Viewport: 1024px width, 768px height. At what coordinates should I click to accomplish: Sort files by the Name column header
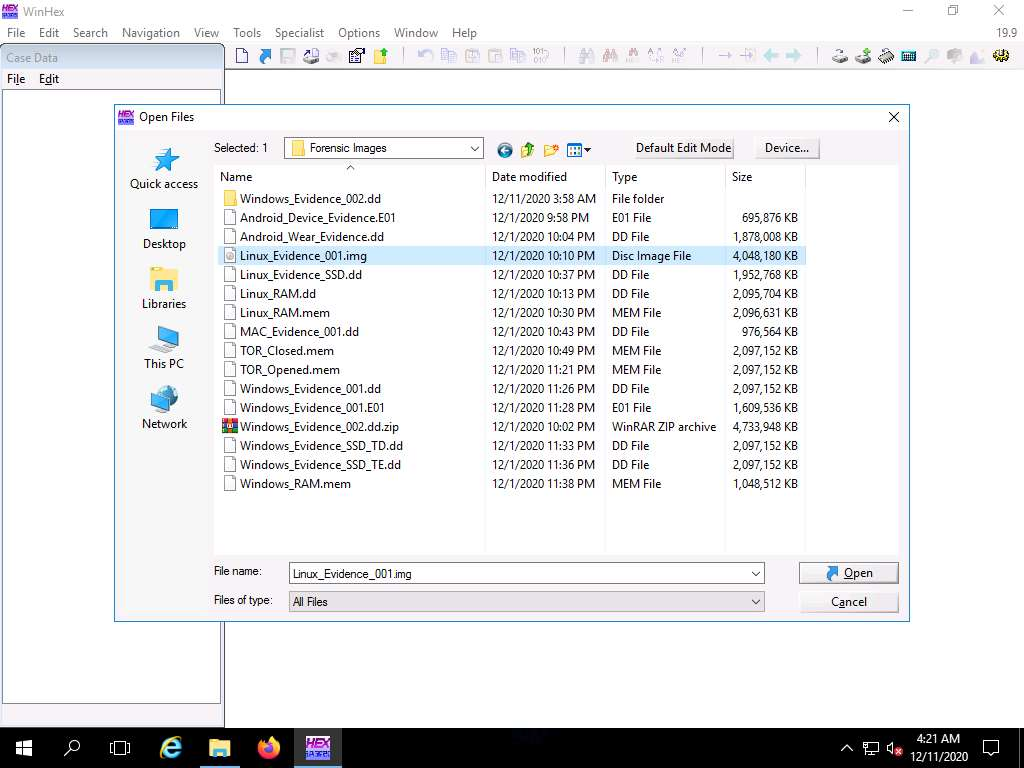tap(350, 176)
